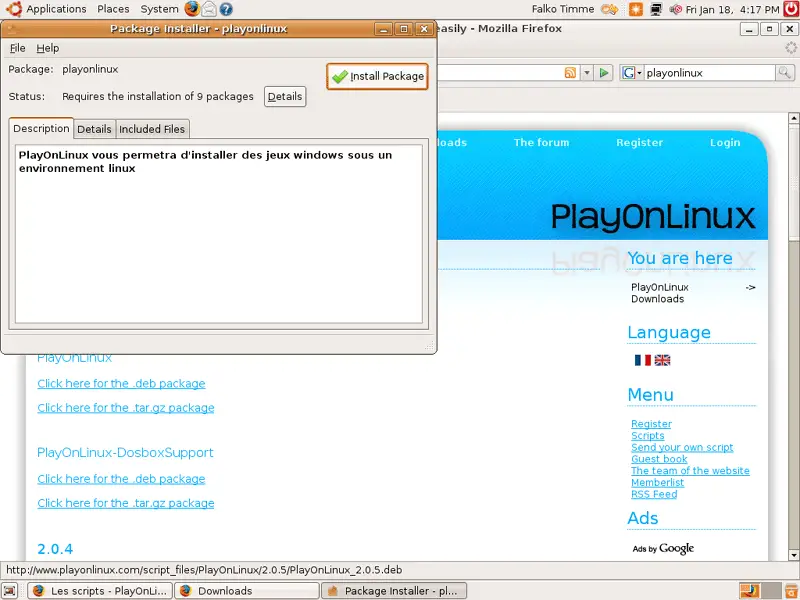This screenshot has height=600, width=800.
Task: Open the Send your own script link
Action: click(682, 447)
